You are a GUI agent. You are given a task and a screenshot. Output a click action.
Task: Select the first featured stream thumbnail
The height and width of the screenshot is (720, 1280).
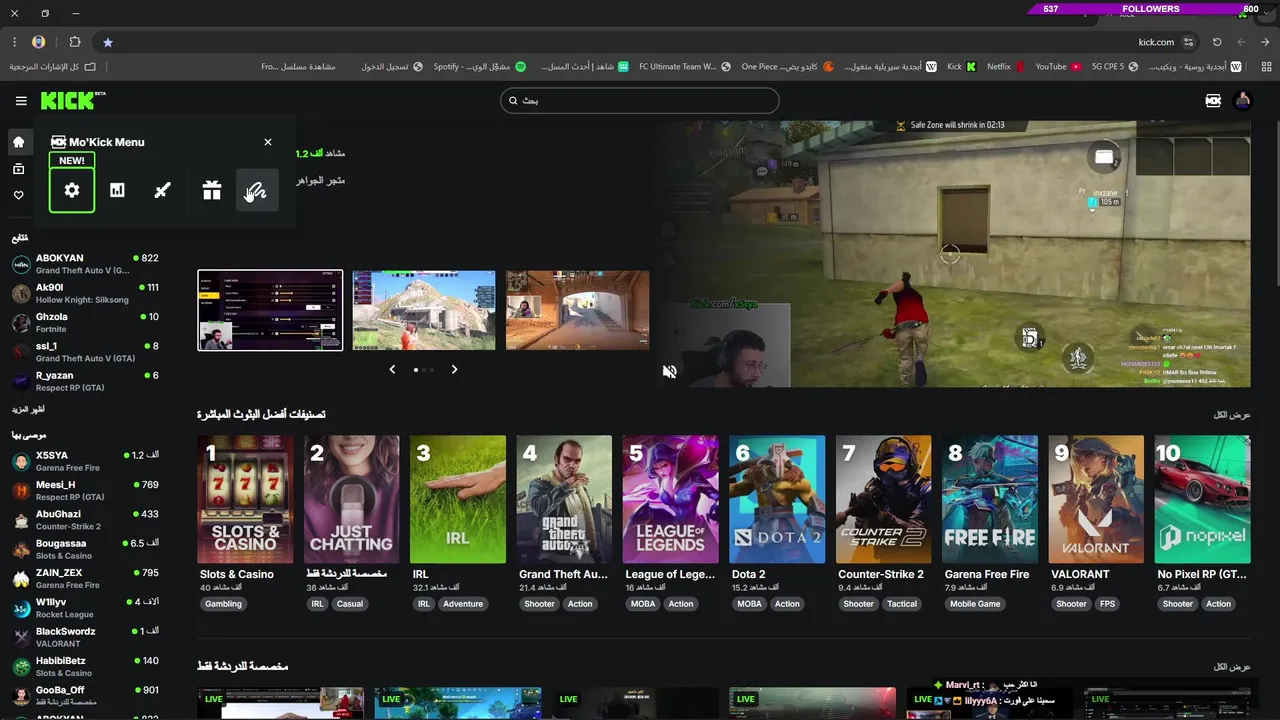click(x=270, y=310)
